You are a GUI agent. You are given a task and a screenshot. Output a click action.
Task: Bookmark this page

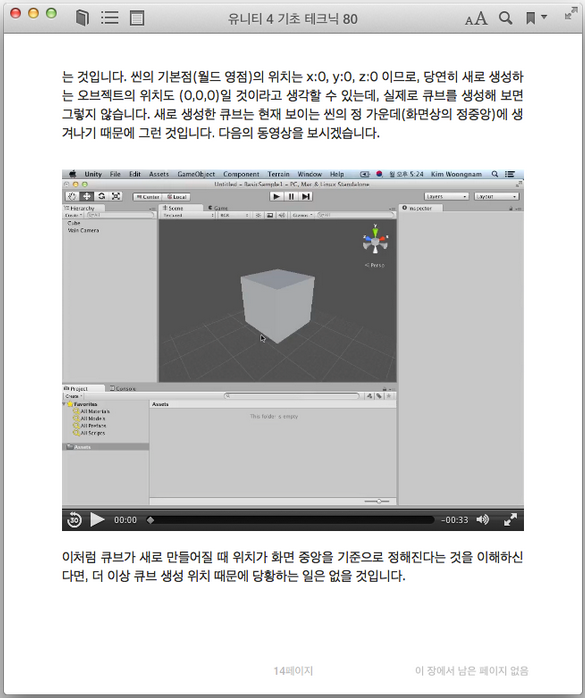click(530, 18)
